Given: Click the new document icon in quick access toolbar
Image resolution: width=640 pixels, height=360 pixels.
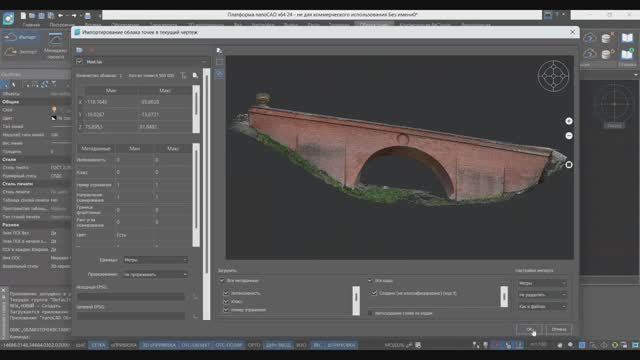Looking at the screenshot, I should pyautogui.click(x=23, y=16).
